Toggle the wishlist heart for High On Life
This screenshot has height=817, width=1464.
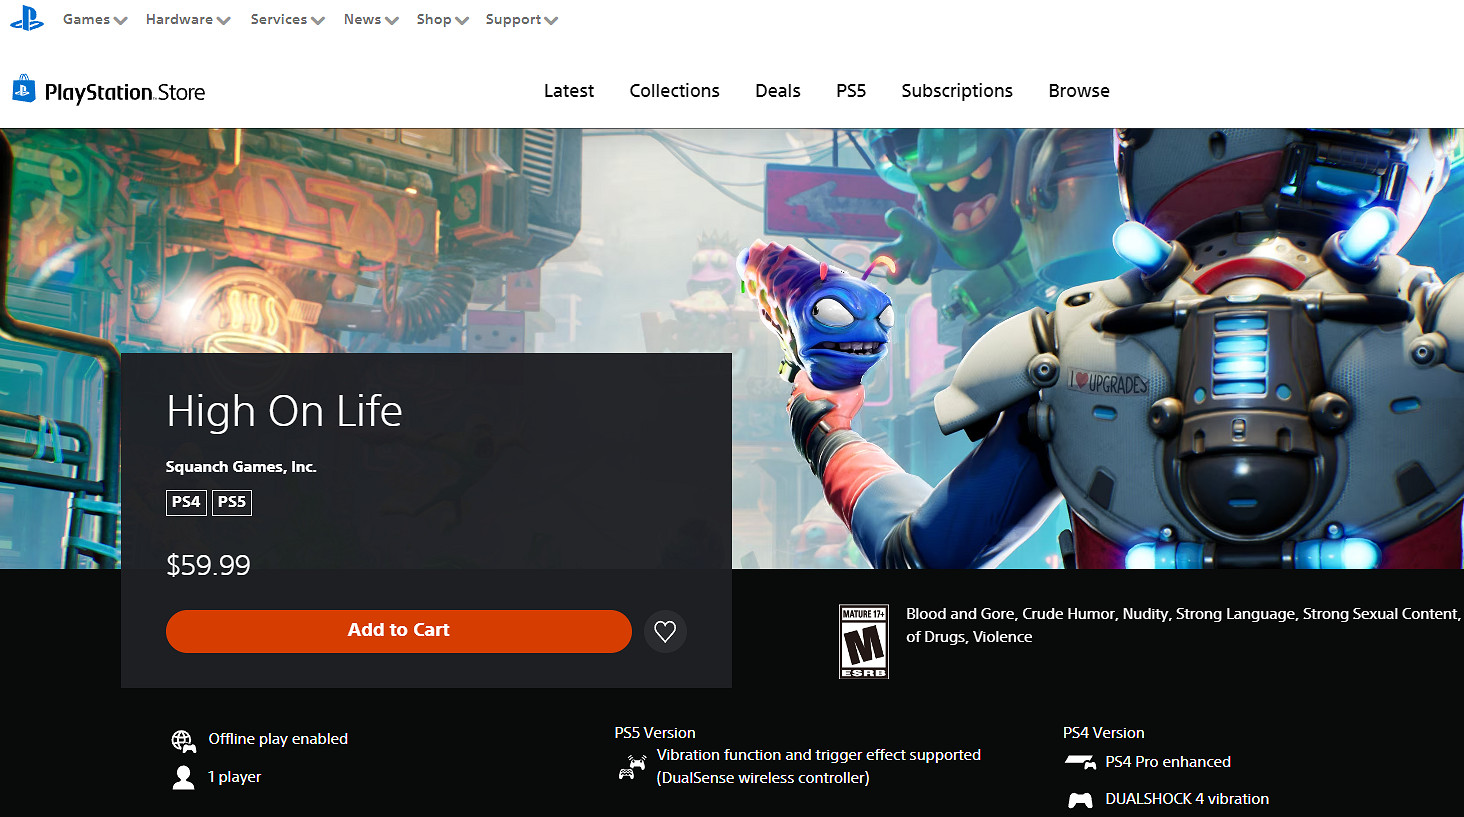[665, 631]
